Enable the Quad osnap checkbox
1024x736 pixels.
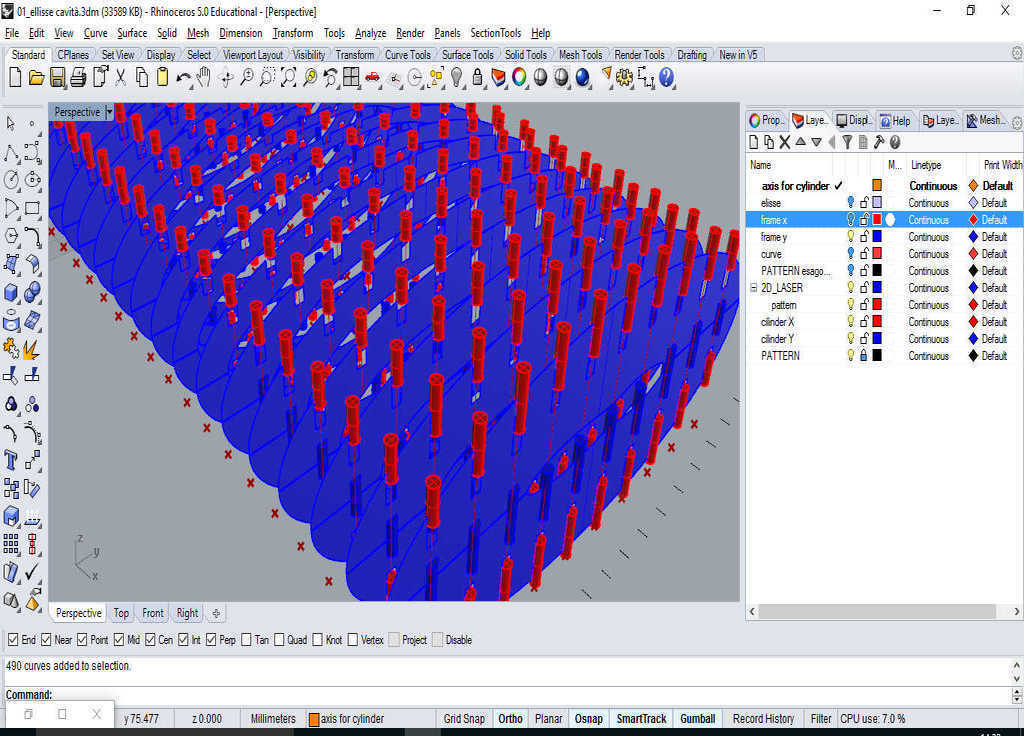(x=279, y=640)
